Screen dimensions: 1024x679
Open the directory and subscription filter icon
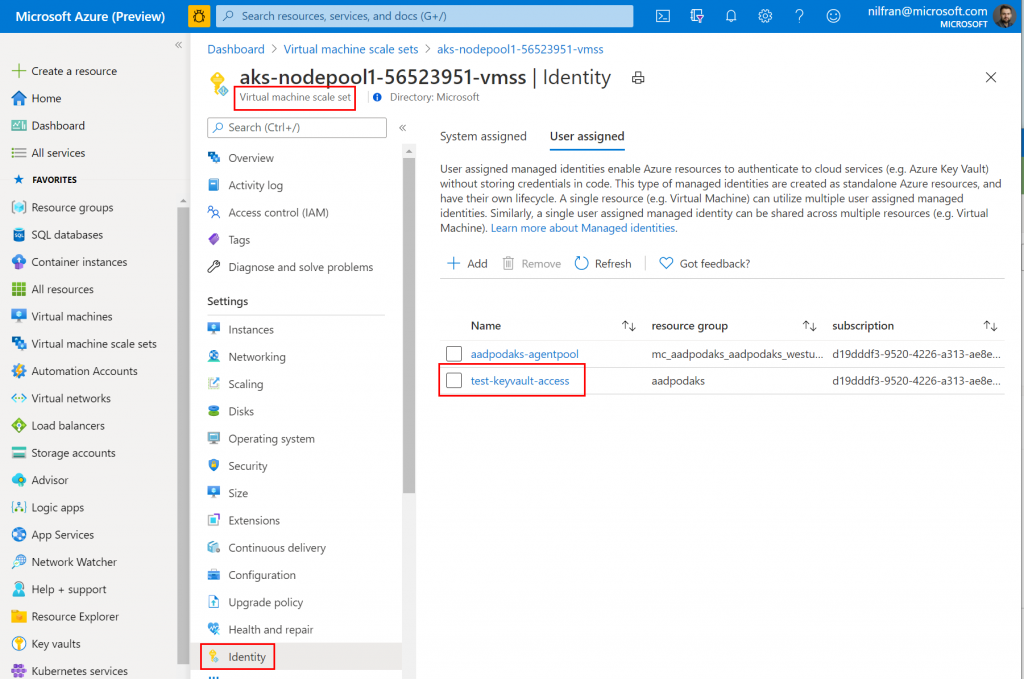(x=697, y=16)
